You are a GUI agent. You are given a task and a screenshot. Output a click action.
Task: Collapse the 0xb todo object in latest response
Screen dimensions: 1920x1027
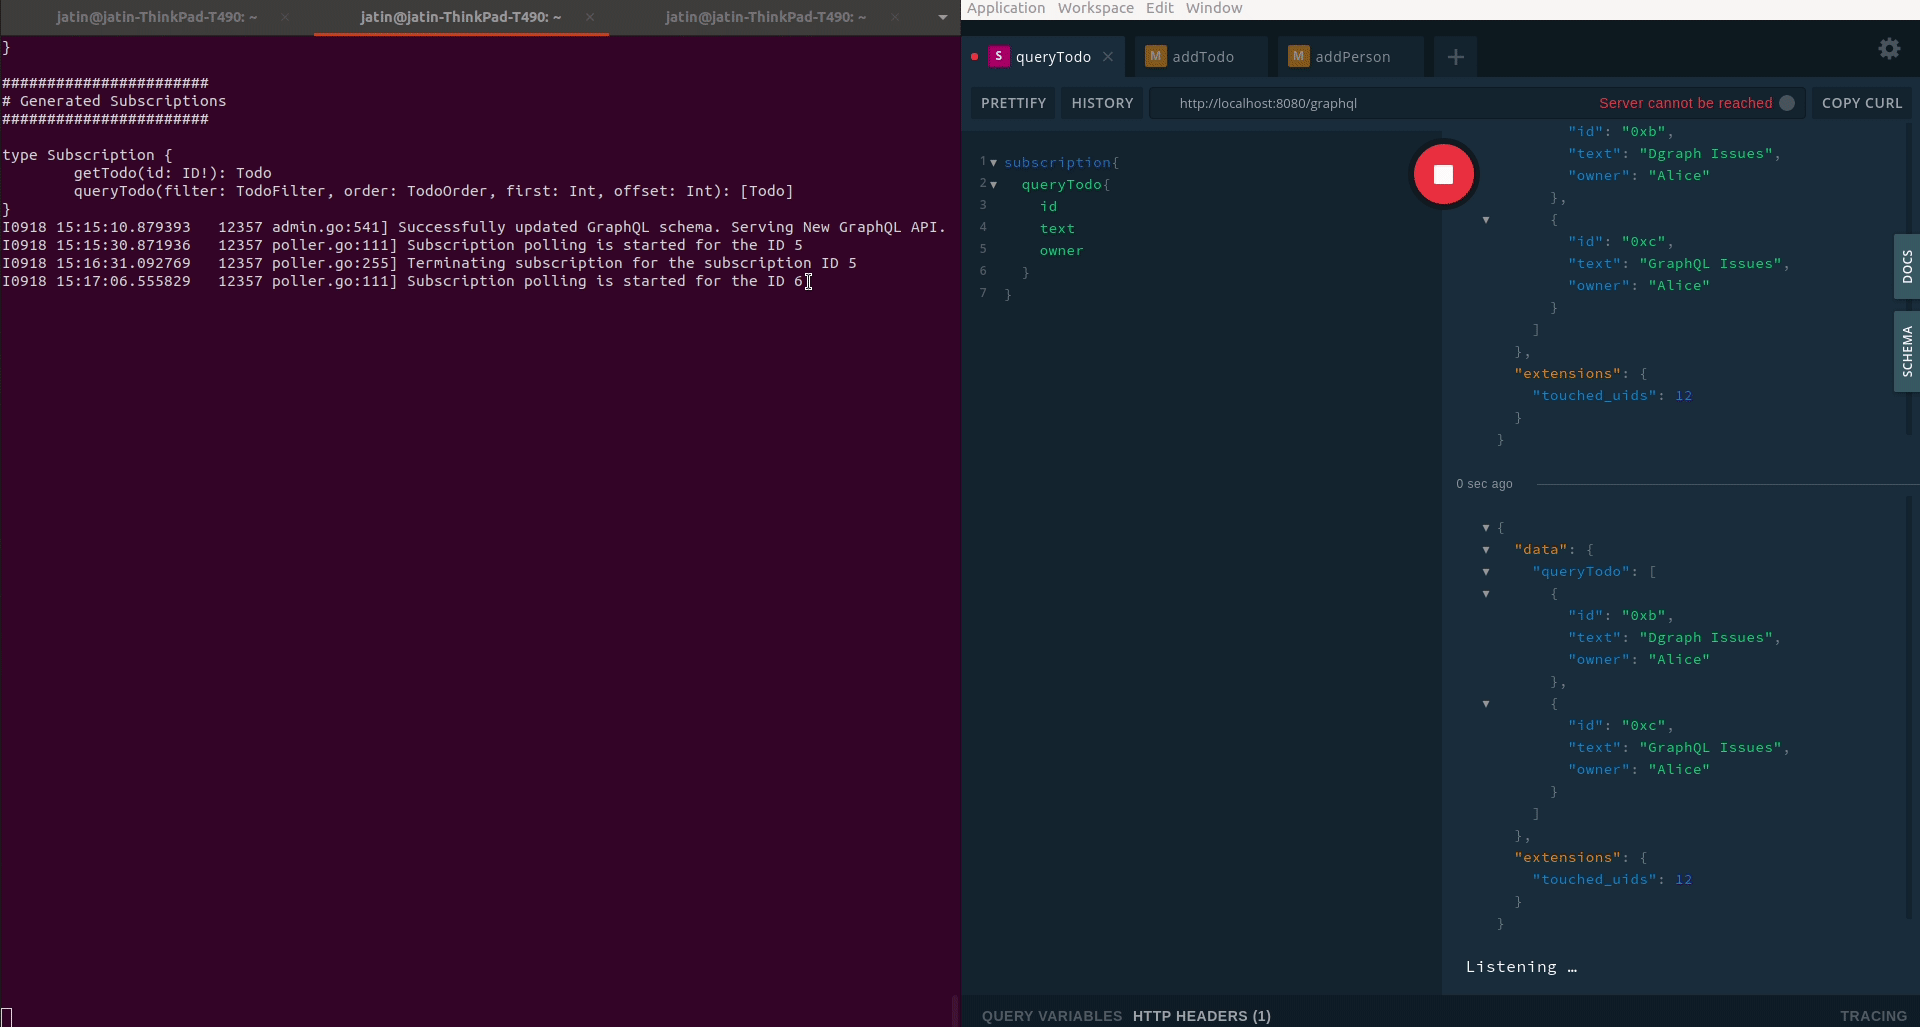click(x=1486, y=594)
